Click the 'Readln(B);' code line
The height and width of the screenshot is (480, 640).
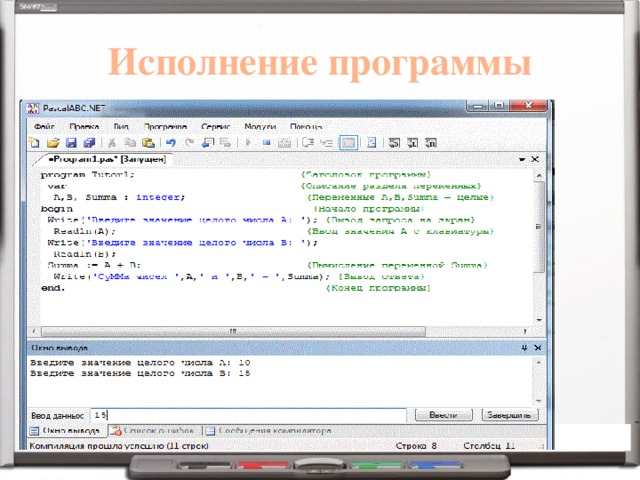click(x=84, y=254)
